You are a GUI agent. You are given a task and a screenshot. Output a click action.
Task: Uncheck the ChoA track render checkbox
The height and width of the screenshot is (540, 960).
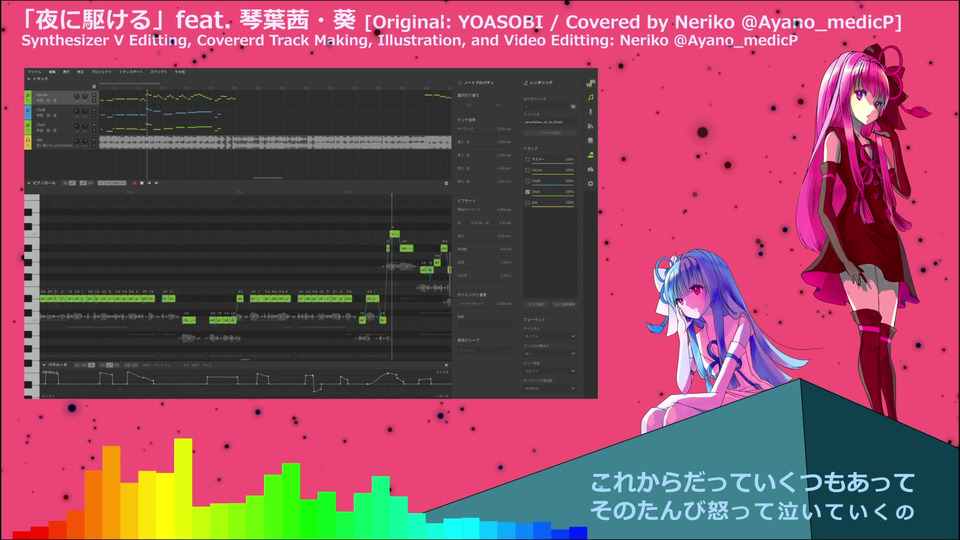527,192
